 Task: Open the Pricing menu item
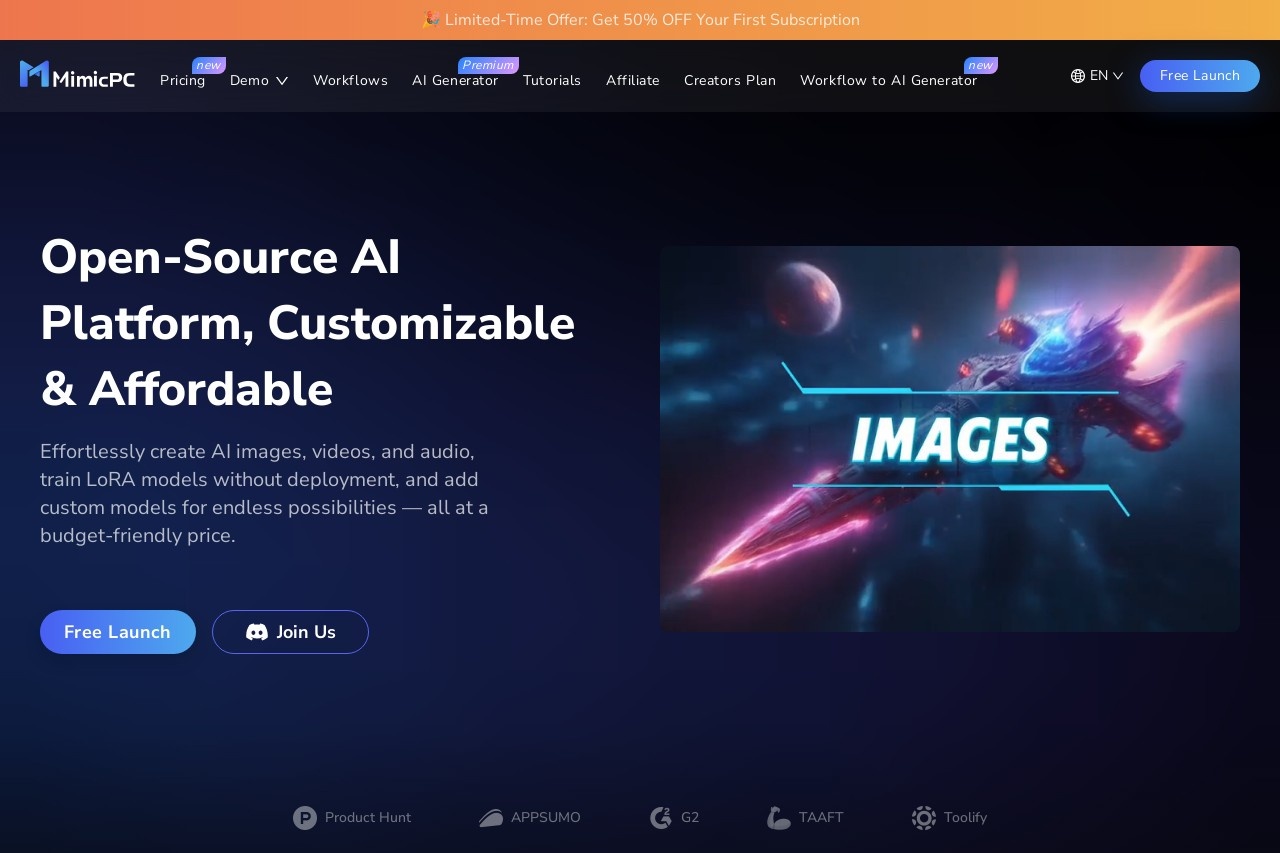point(182,81)
